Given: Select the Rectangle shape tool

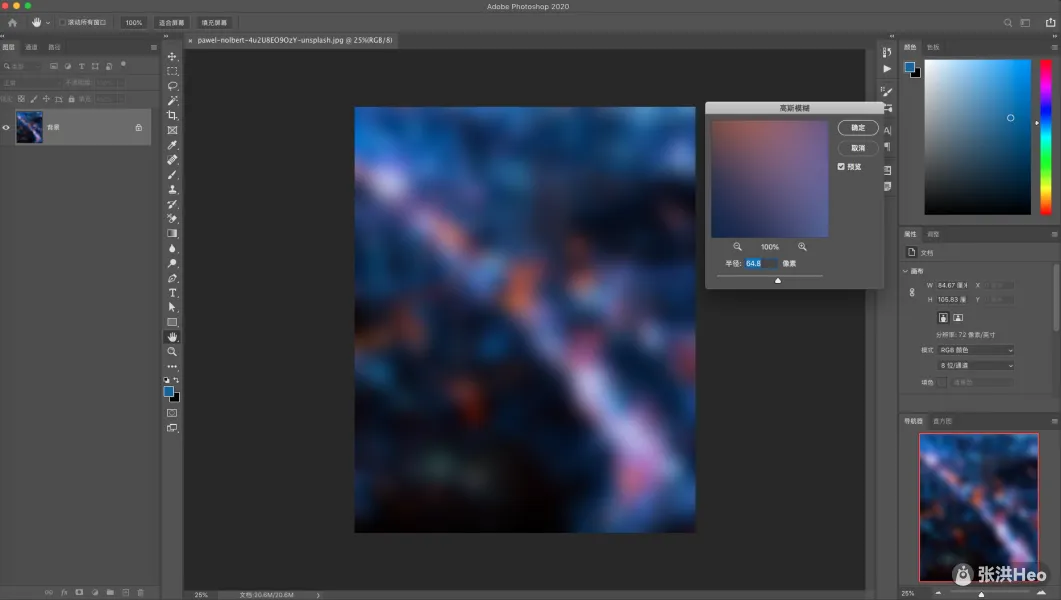Looking at the screenshot, I should 172,322.
